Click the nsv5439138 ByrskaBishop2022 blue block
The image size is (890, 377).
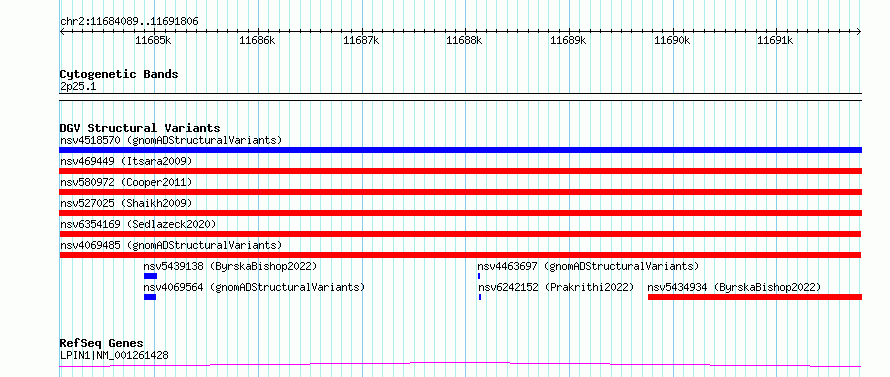(x=150, y=276)
